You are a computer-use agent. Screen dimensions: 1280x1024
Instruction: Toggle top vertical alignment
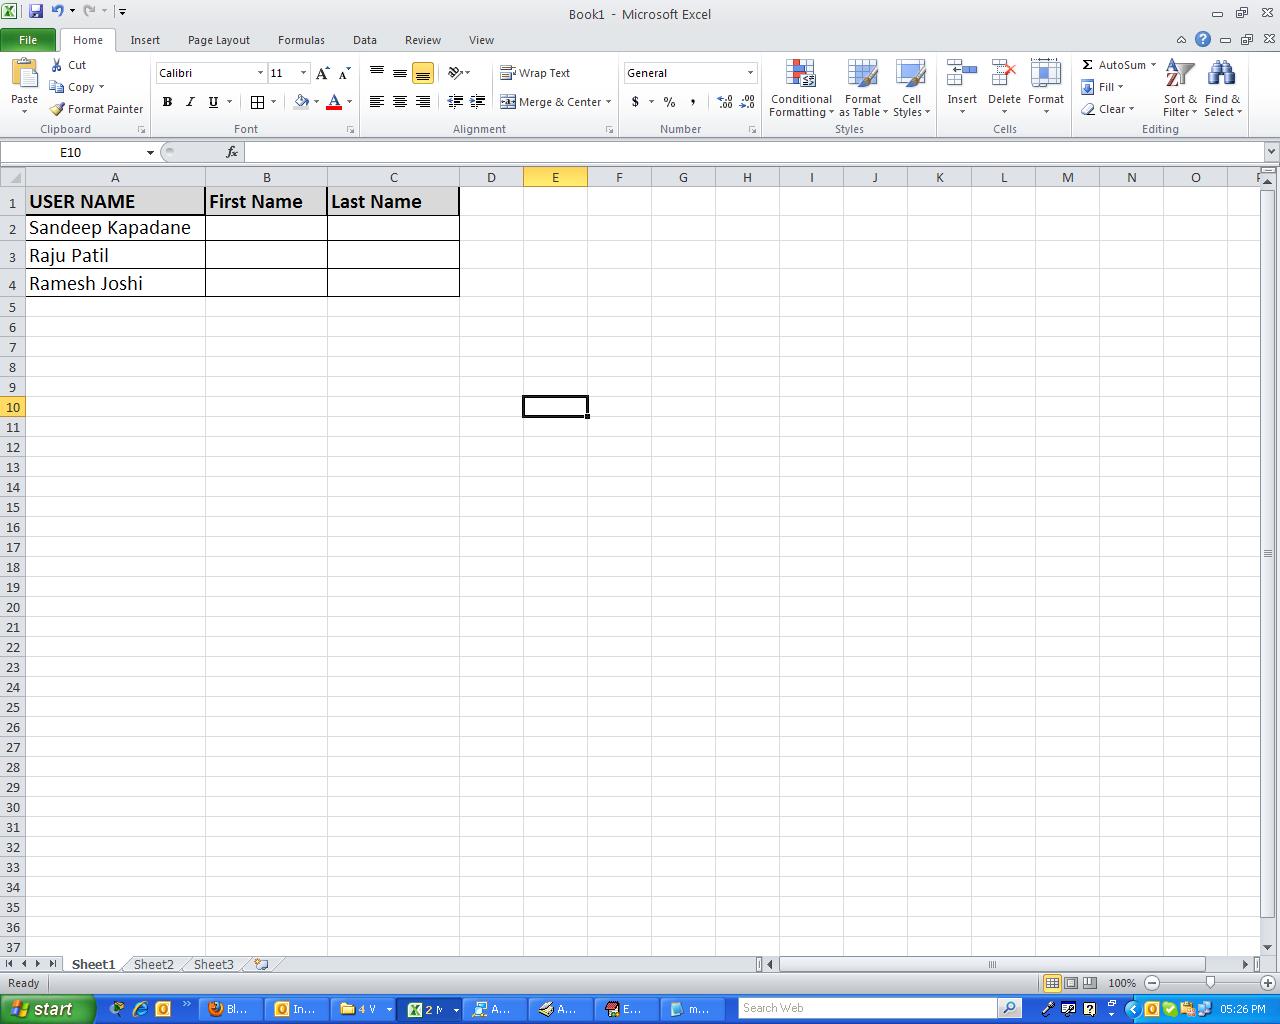click(377, 73)
